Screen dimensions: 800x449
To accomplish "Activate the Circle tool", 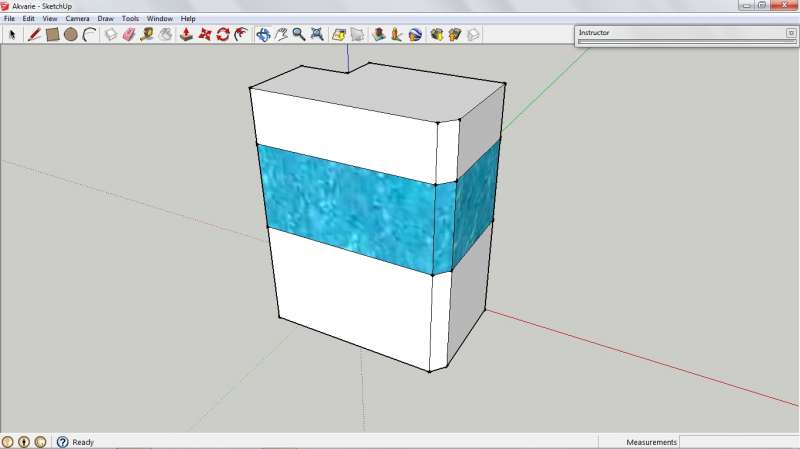I will point(71,34).
